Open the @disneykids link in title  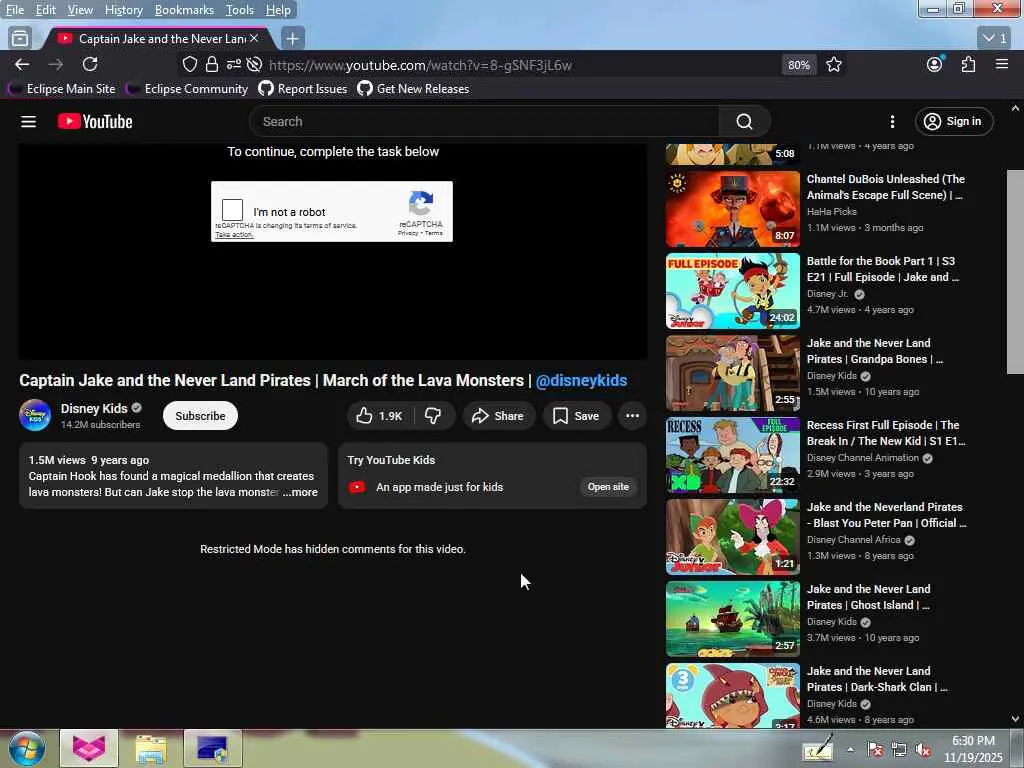581,380
